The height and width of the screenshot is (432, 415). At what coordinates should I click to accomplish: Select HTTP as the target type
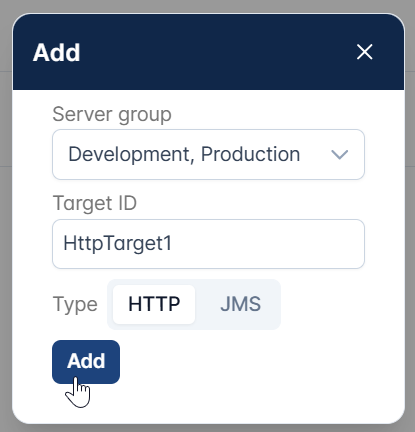tap(154, 304)
